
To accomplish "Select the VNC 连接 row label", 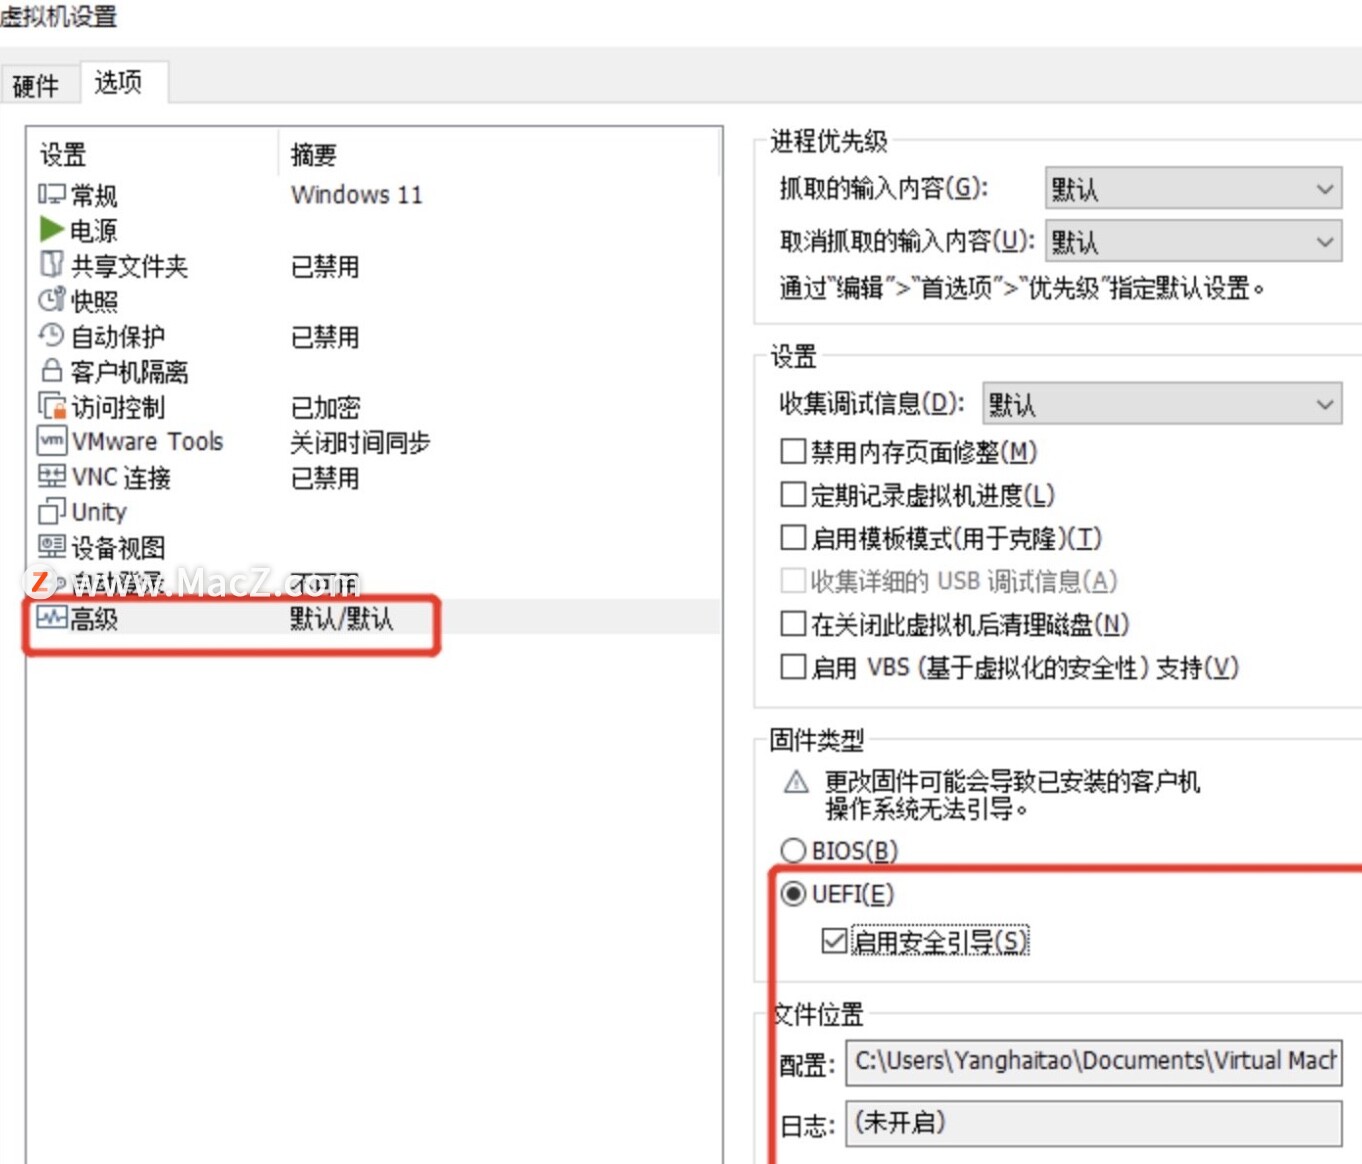I will coord(121,478).
